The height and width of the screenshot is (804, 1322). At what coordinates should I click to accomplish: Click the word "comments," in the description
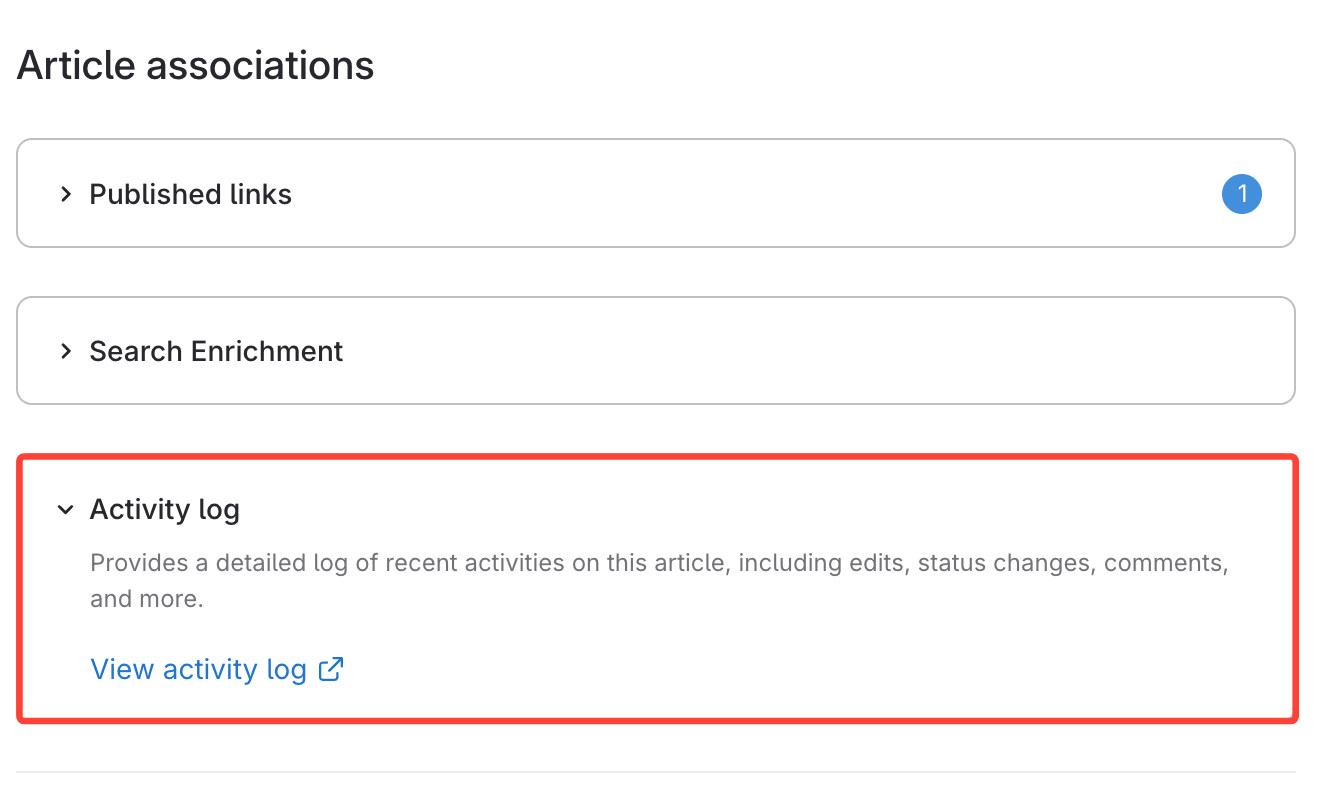click(x=1165, y=563)
